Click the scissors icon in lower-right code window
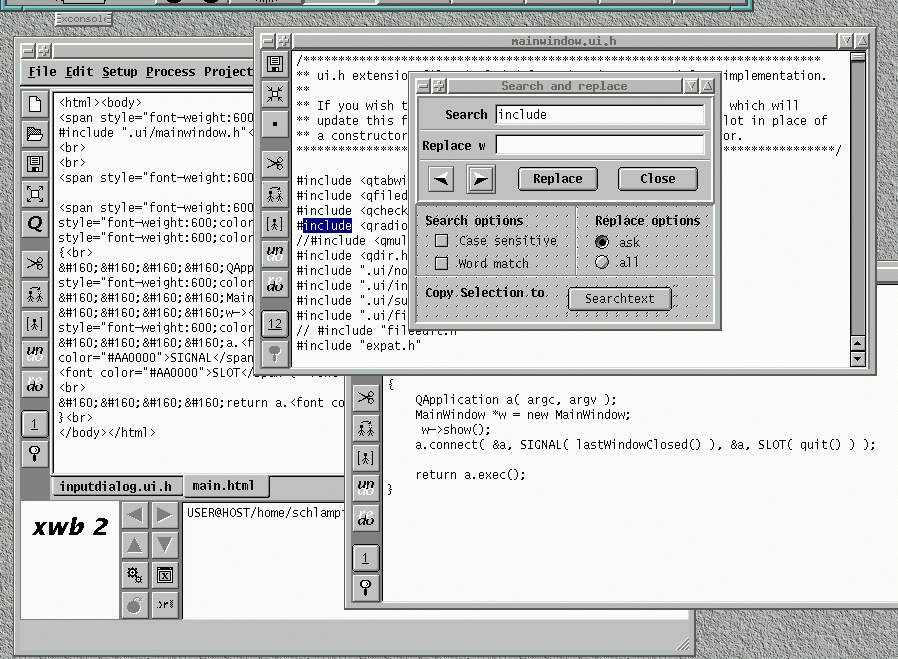The image size is (898, 659). click(x=366, y=398)
